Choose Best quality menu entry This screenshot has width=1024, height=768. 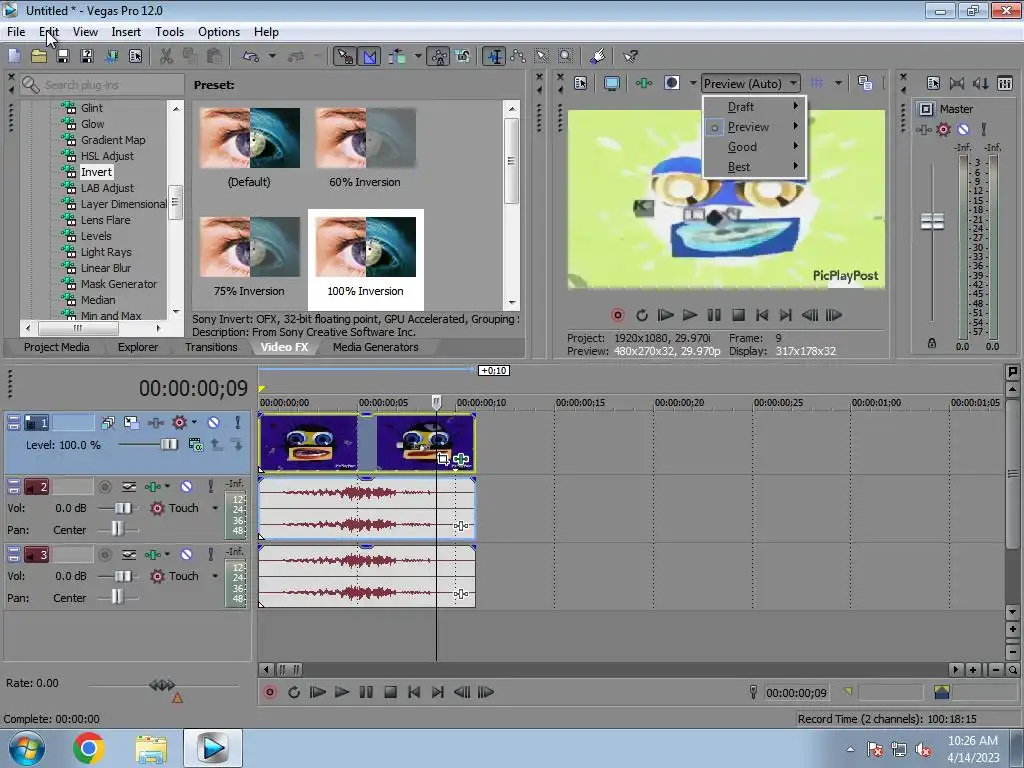[x=755, y=167]
